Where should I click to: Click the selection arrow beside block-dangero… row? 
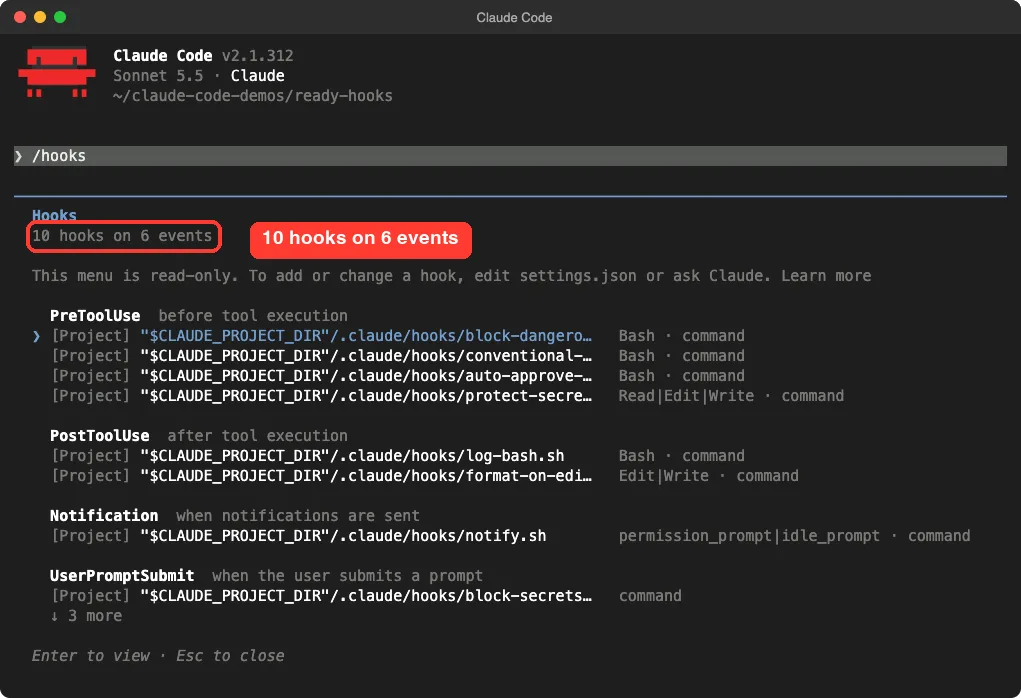tap(36, 336)
